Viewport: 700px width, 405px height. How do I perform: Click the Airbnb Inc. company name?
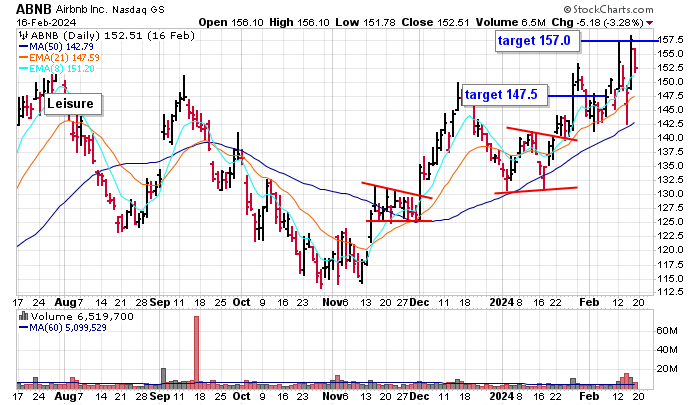pos(82,9)
